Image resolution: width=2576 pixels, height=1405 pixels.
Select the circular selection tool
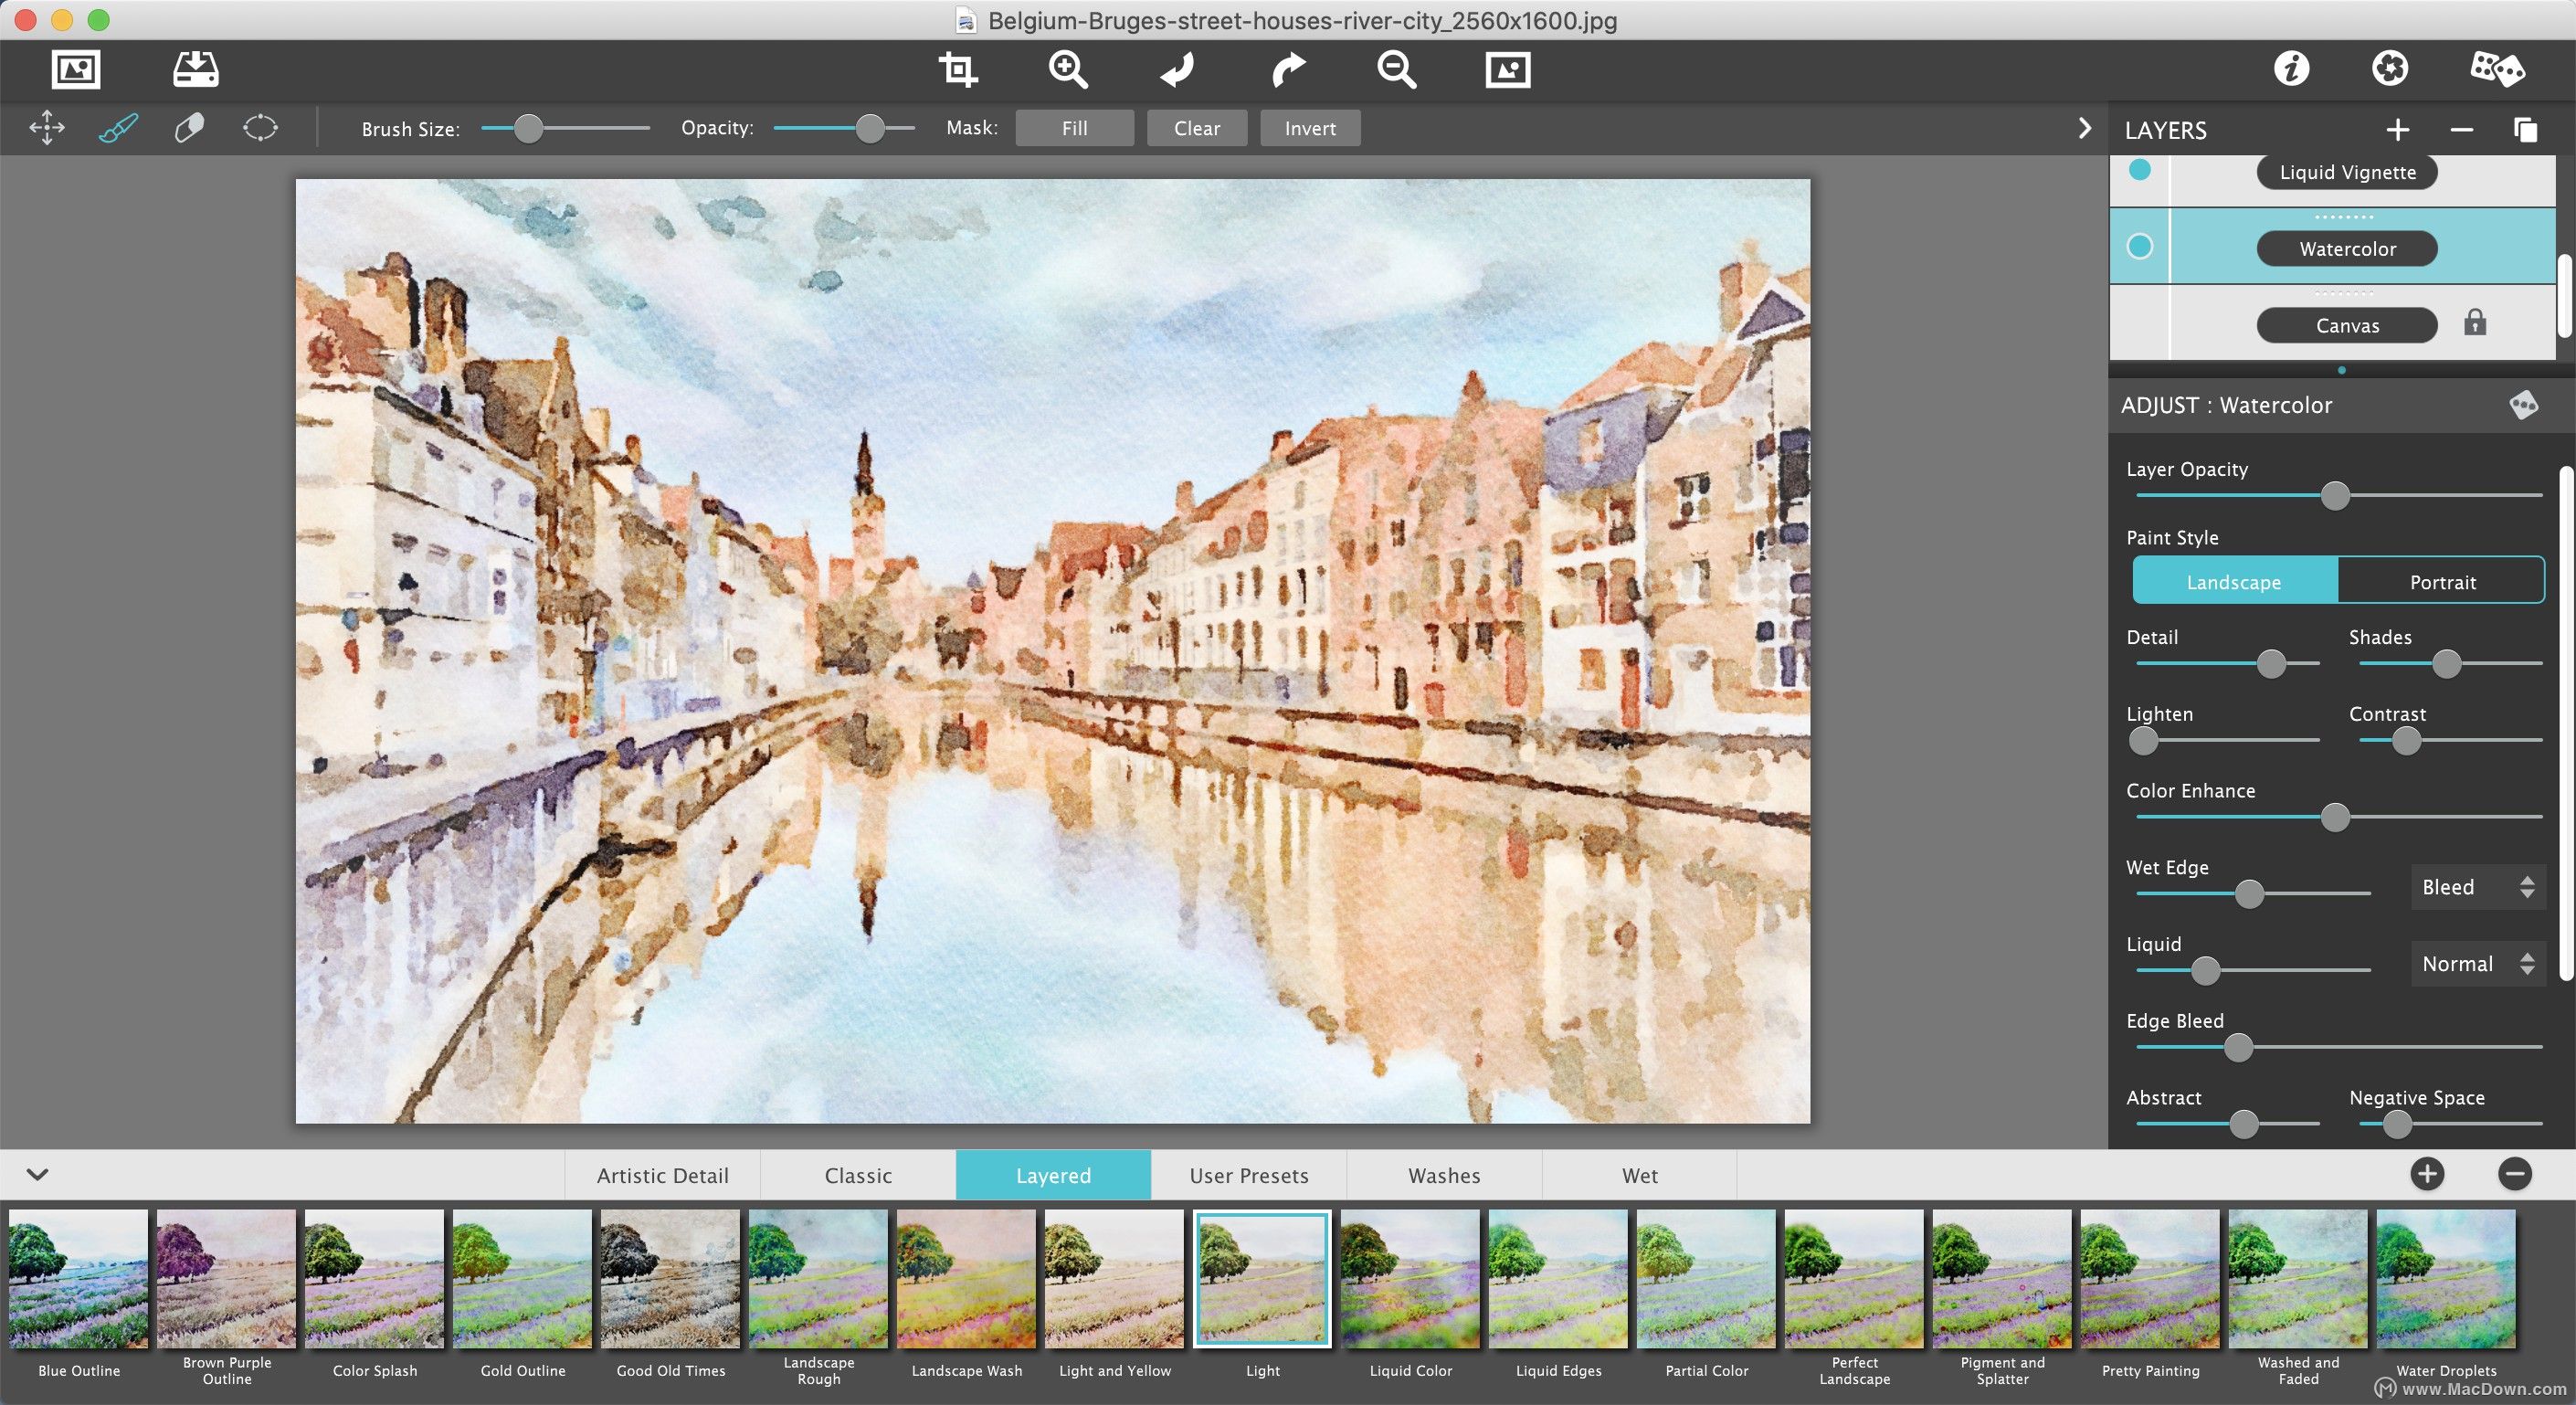pyautogui.click(x=260, y=128)
